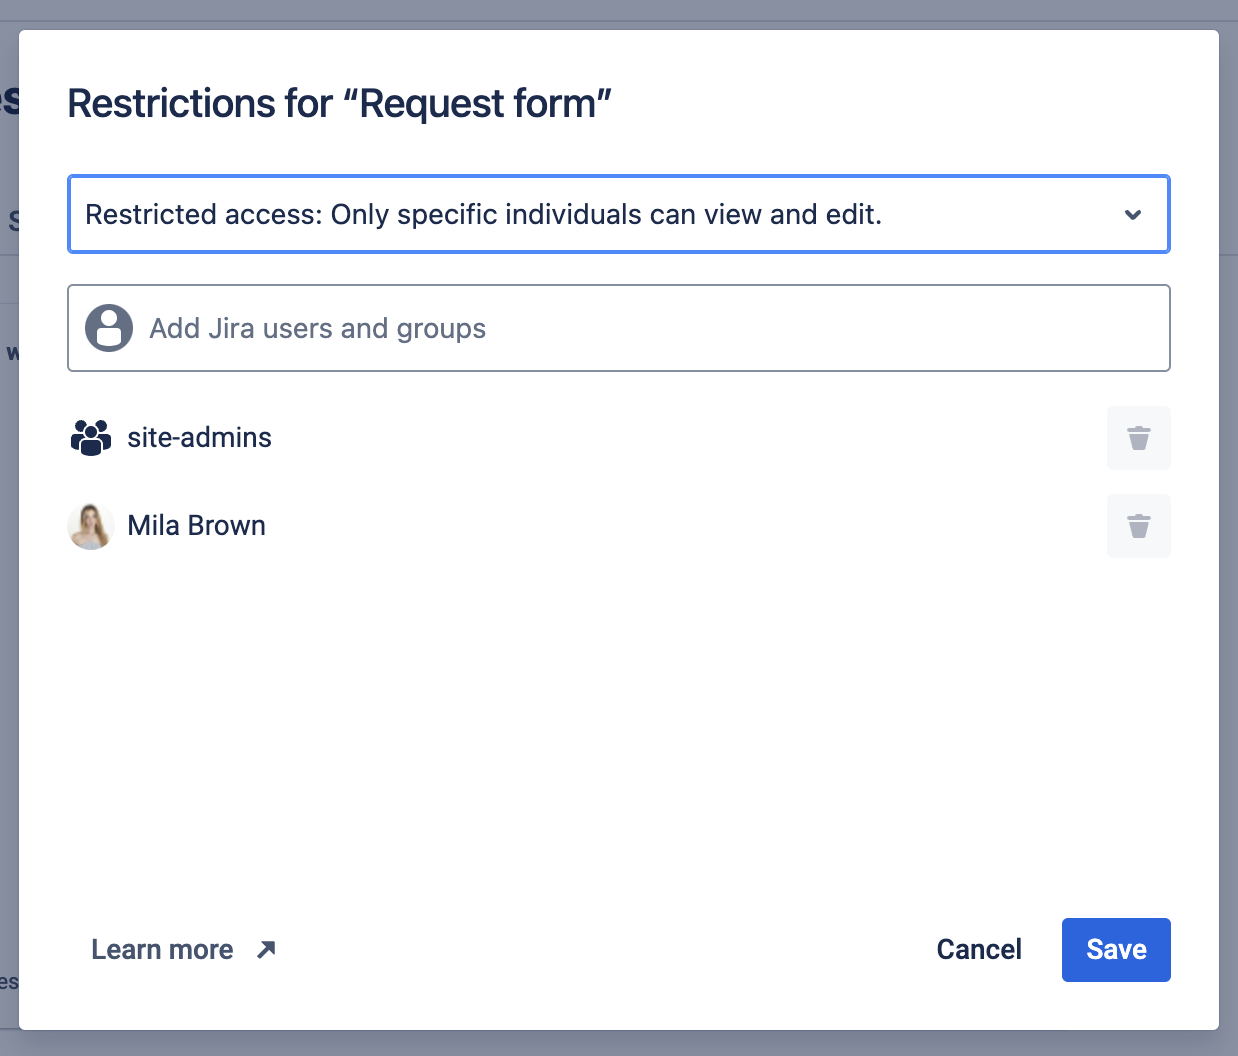Click the site-admins group icon

pos(91,438)
